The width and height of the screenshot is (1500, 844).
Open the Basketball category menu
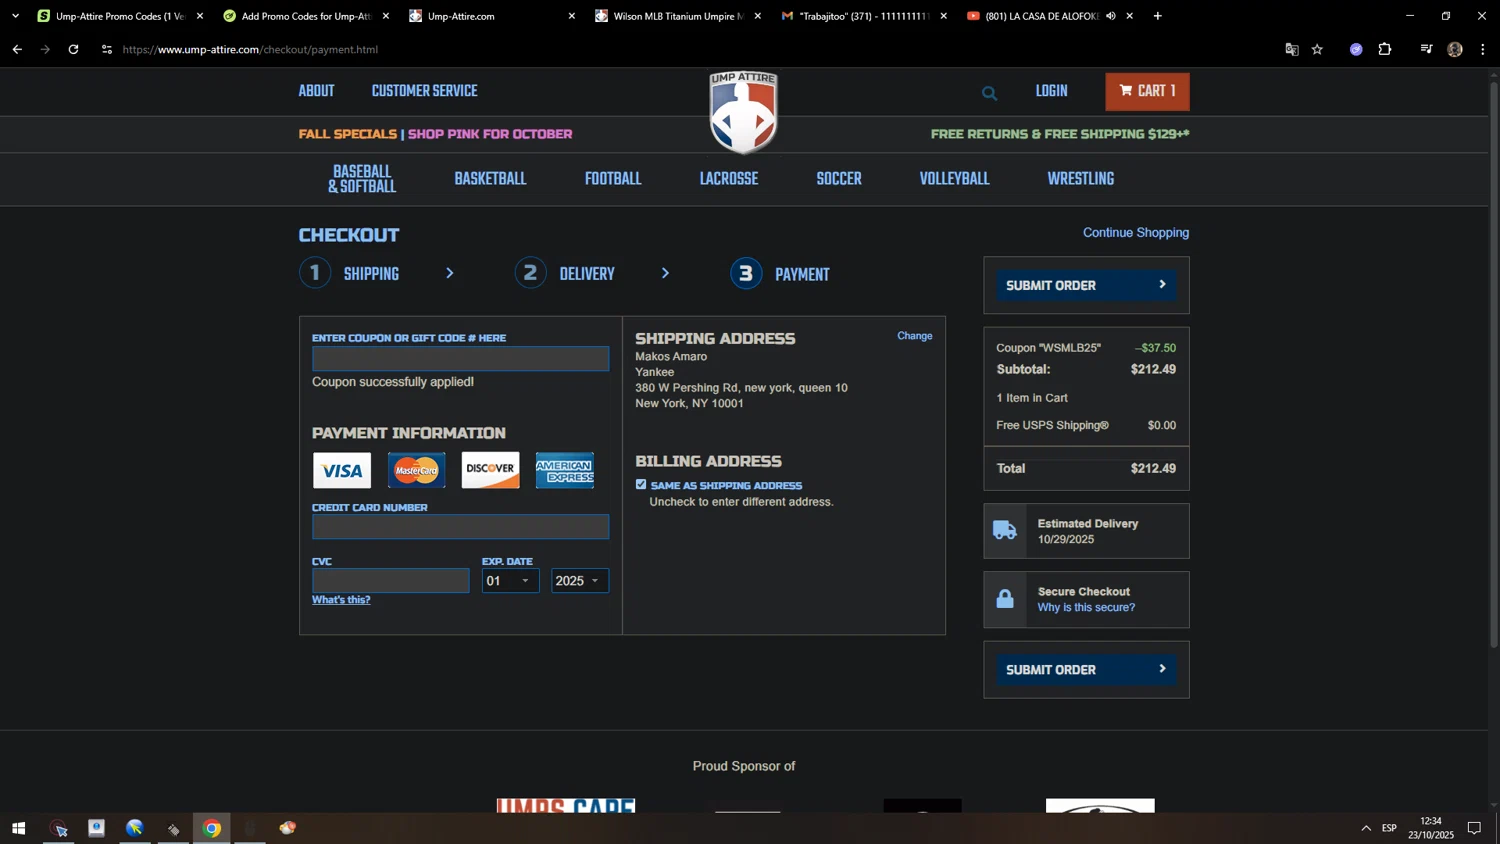(490, 180)
